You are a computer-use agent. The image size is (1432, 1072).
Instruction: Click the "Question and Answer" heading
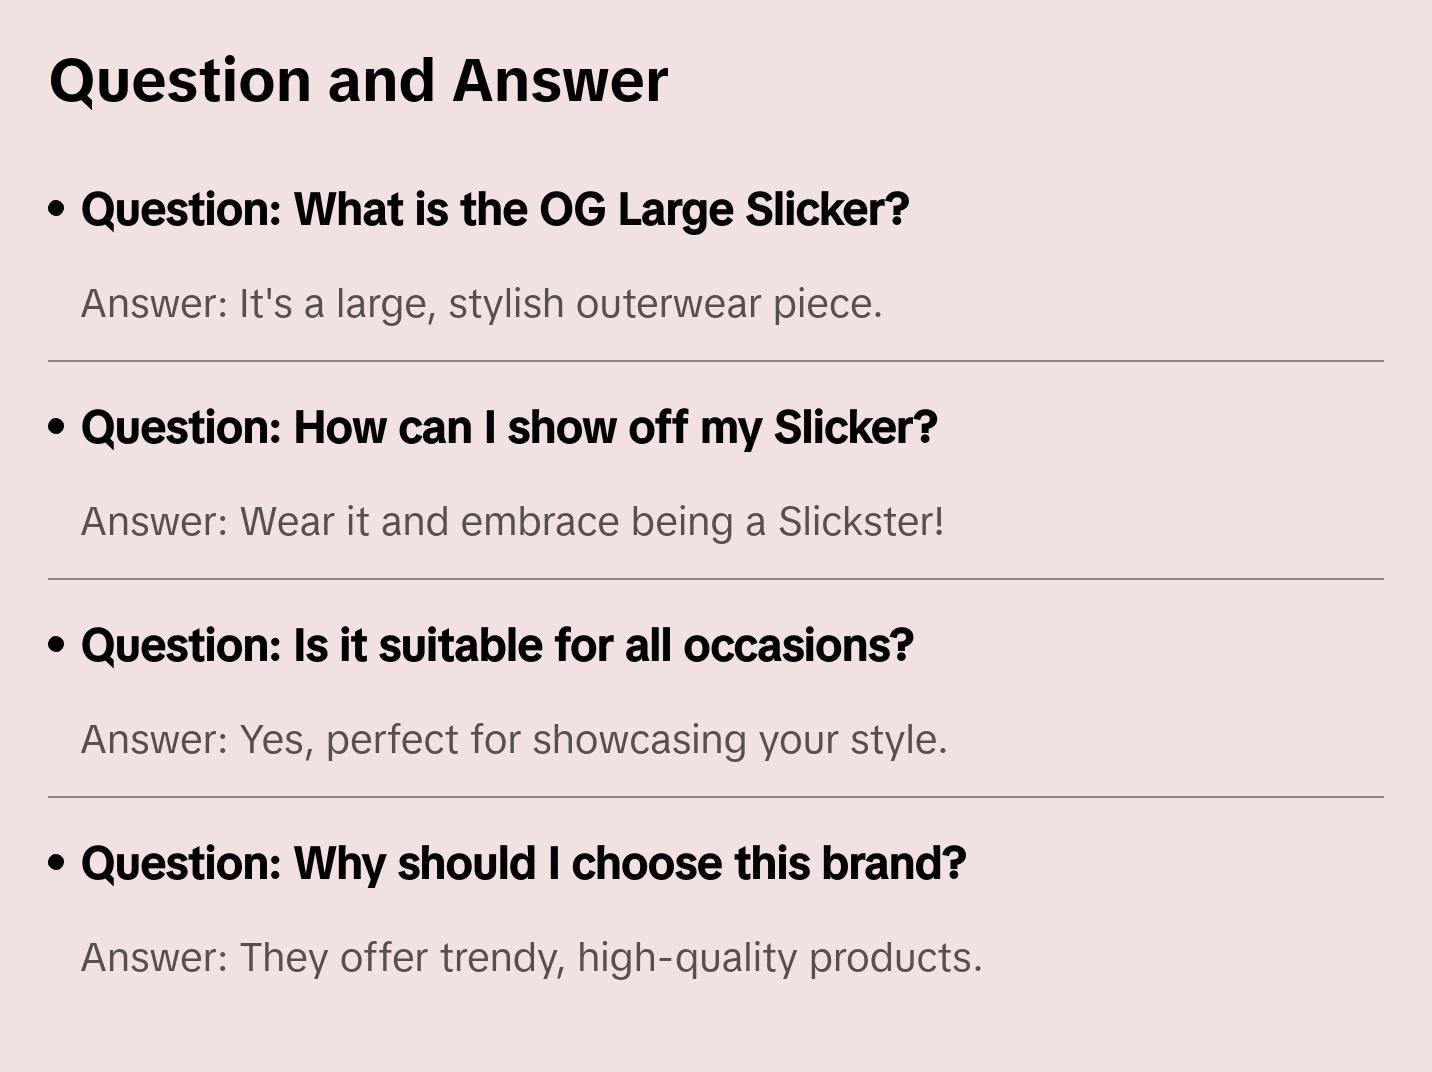358,80
